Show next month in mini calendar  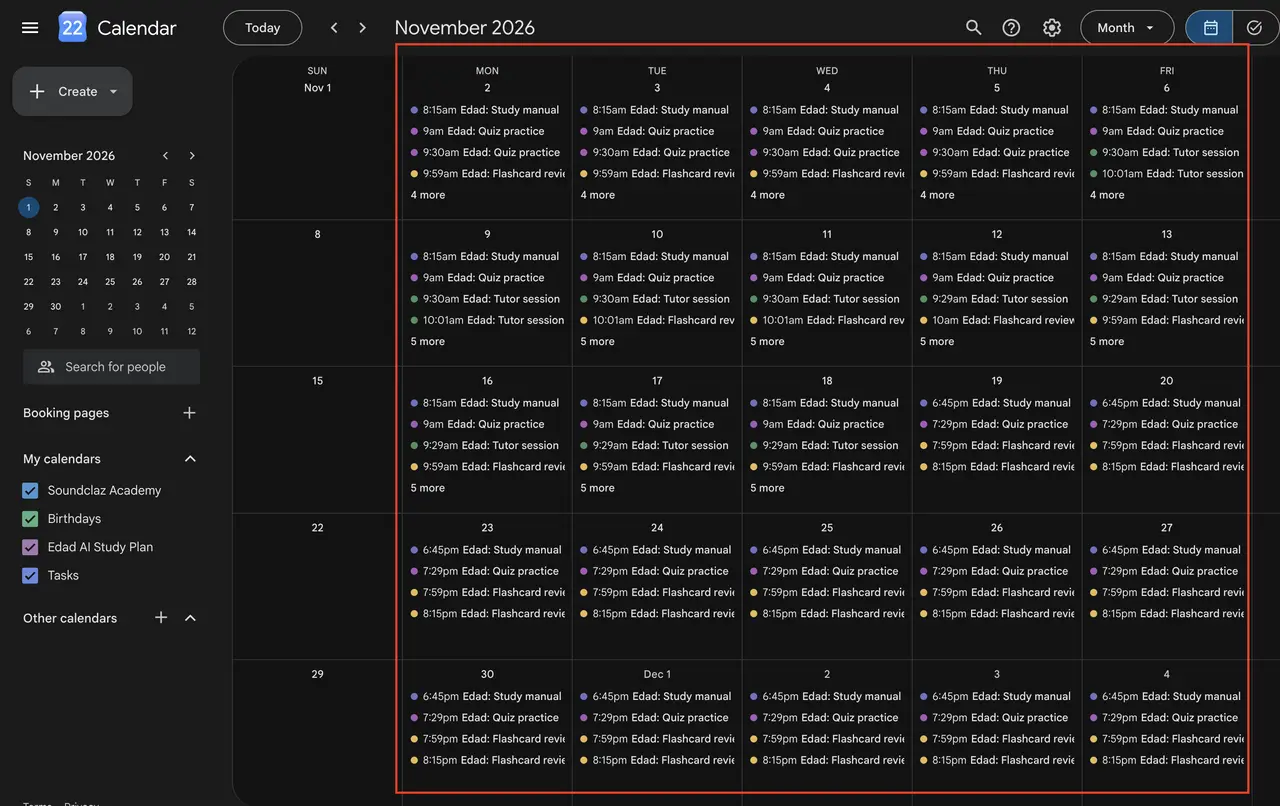[192, 156]
